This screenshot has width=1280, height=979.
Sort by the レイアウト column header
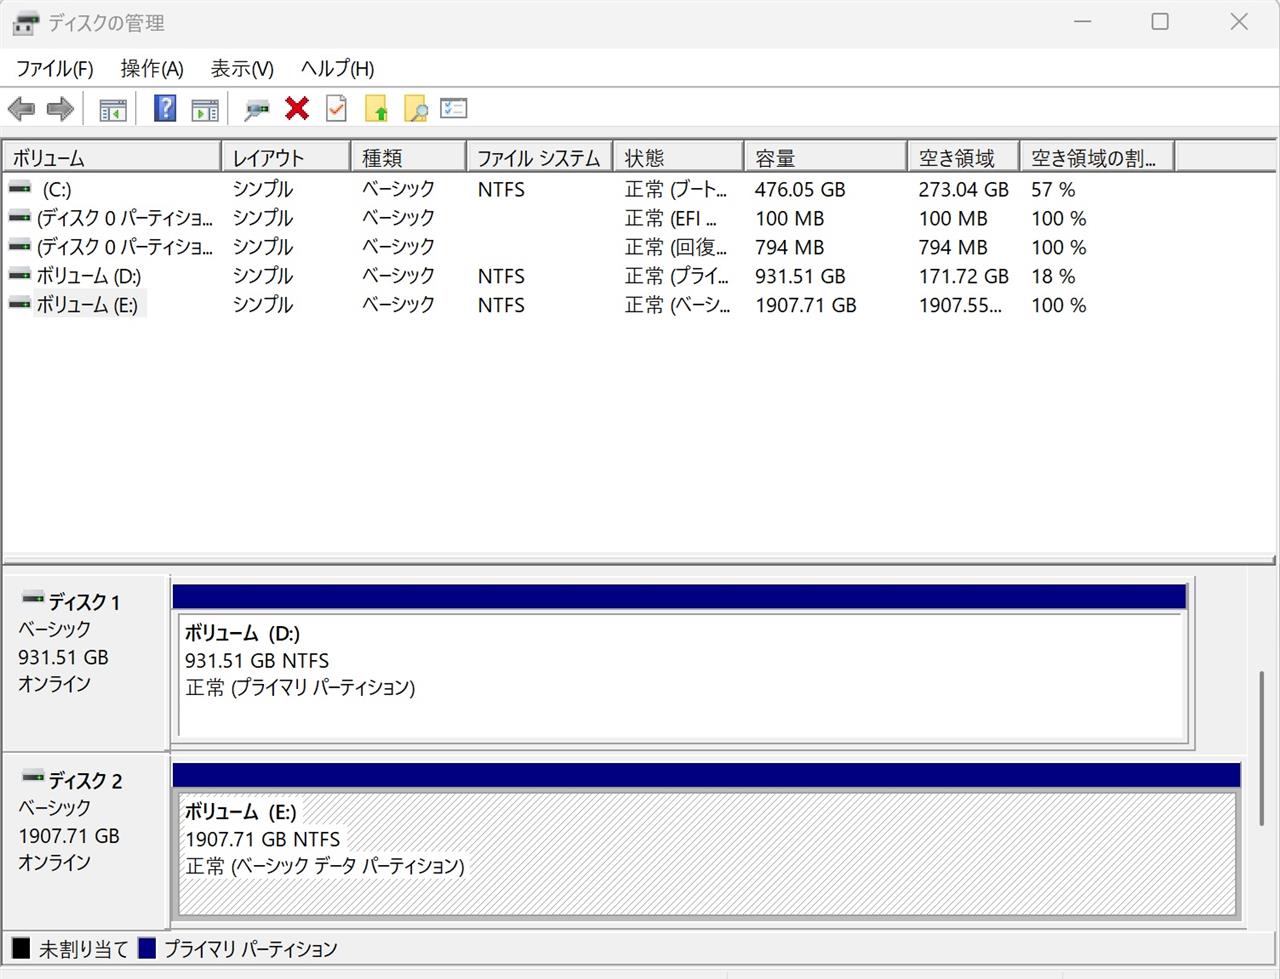[x=286, y=157]
